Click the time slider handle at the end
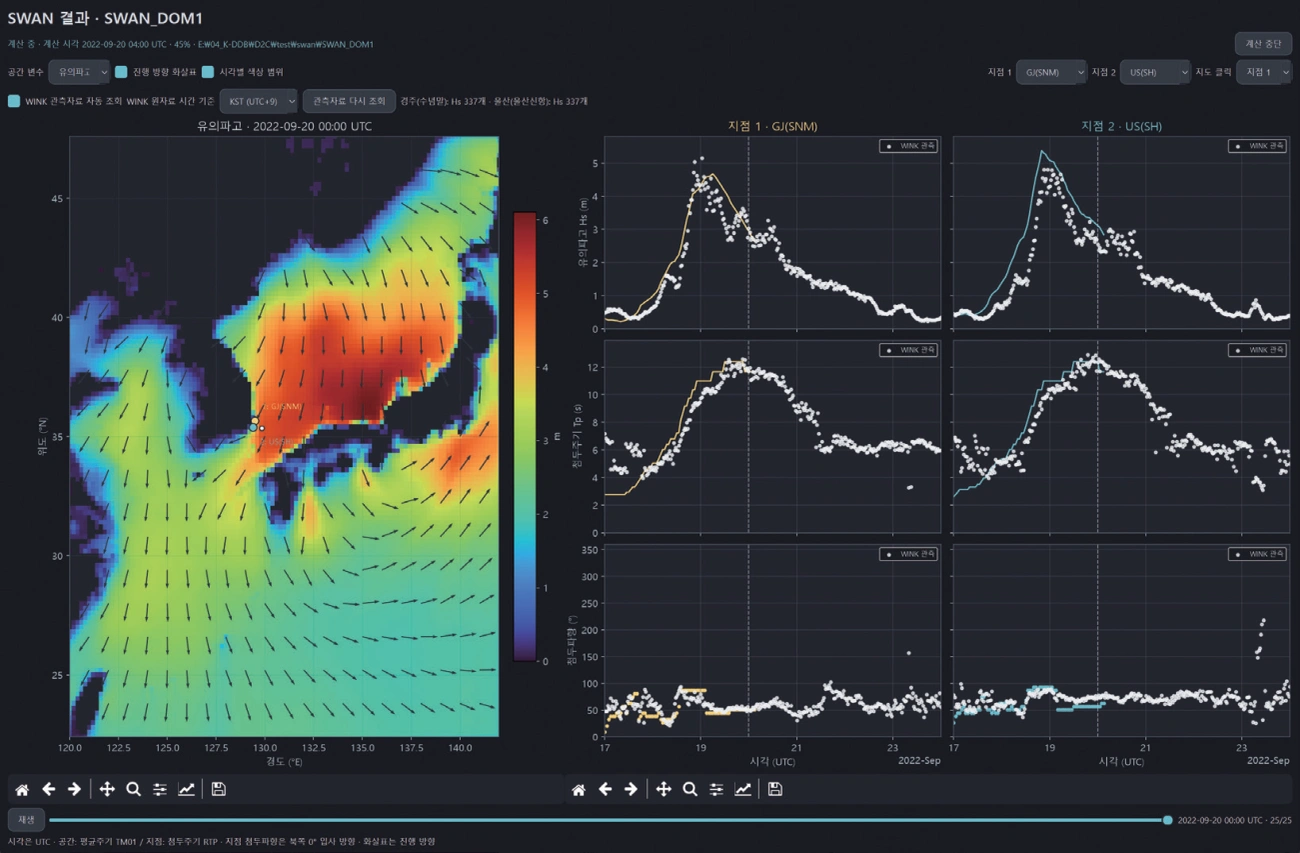 tap(1167, 820)
